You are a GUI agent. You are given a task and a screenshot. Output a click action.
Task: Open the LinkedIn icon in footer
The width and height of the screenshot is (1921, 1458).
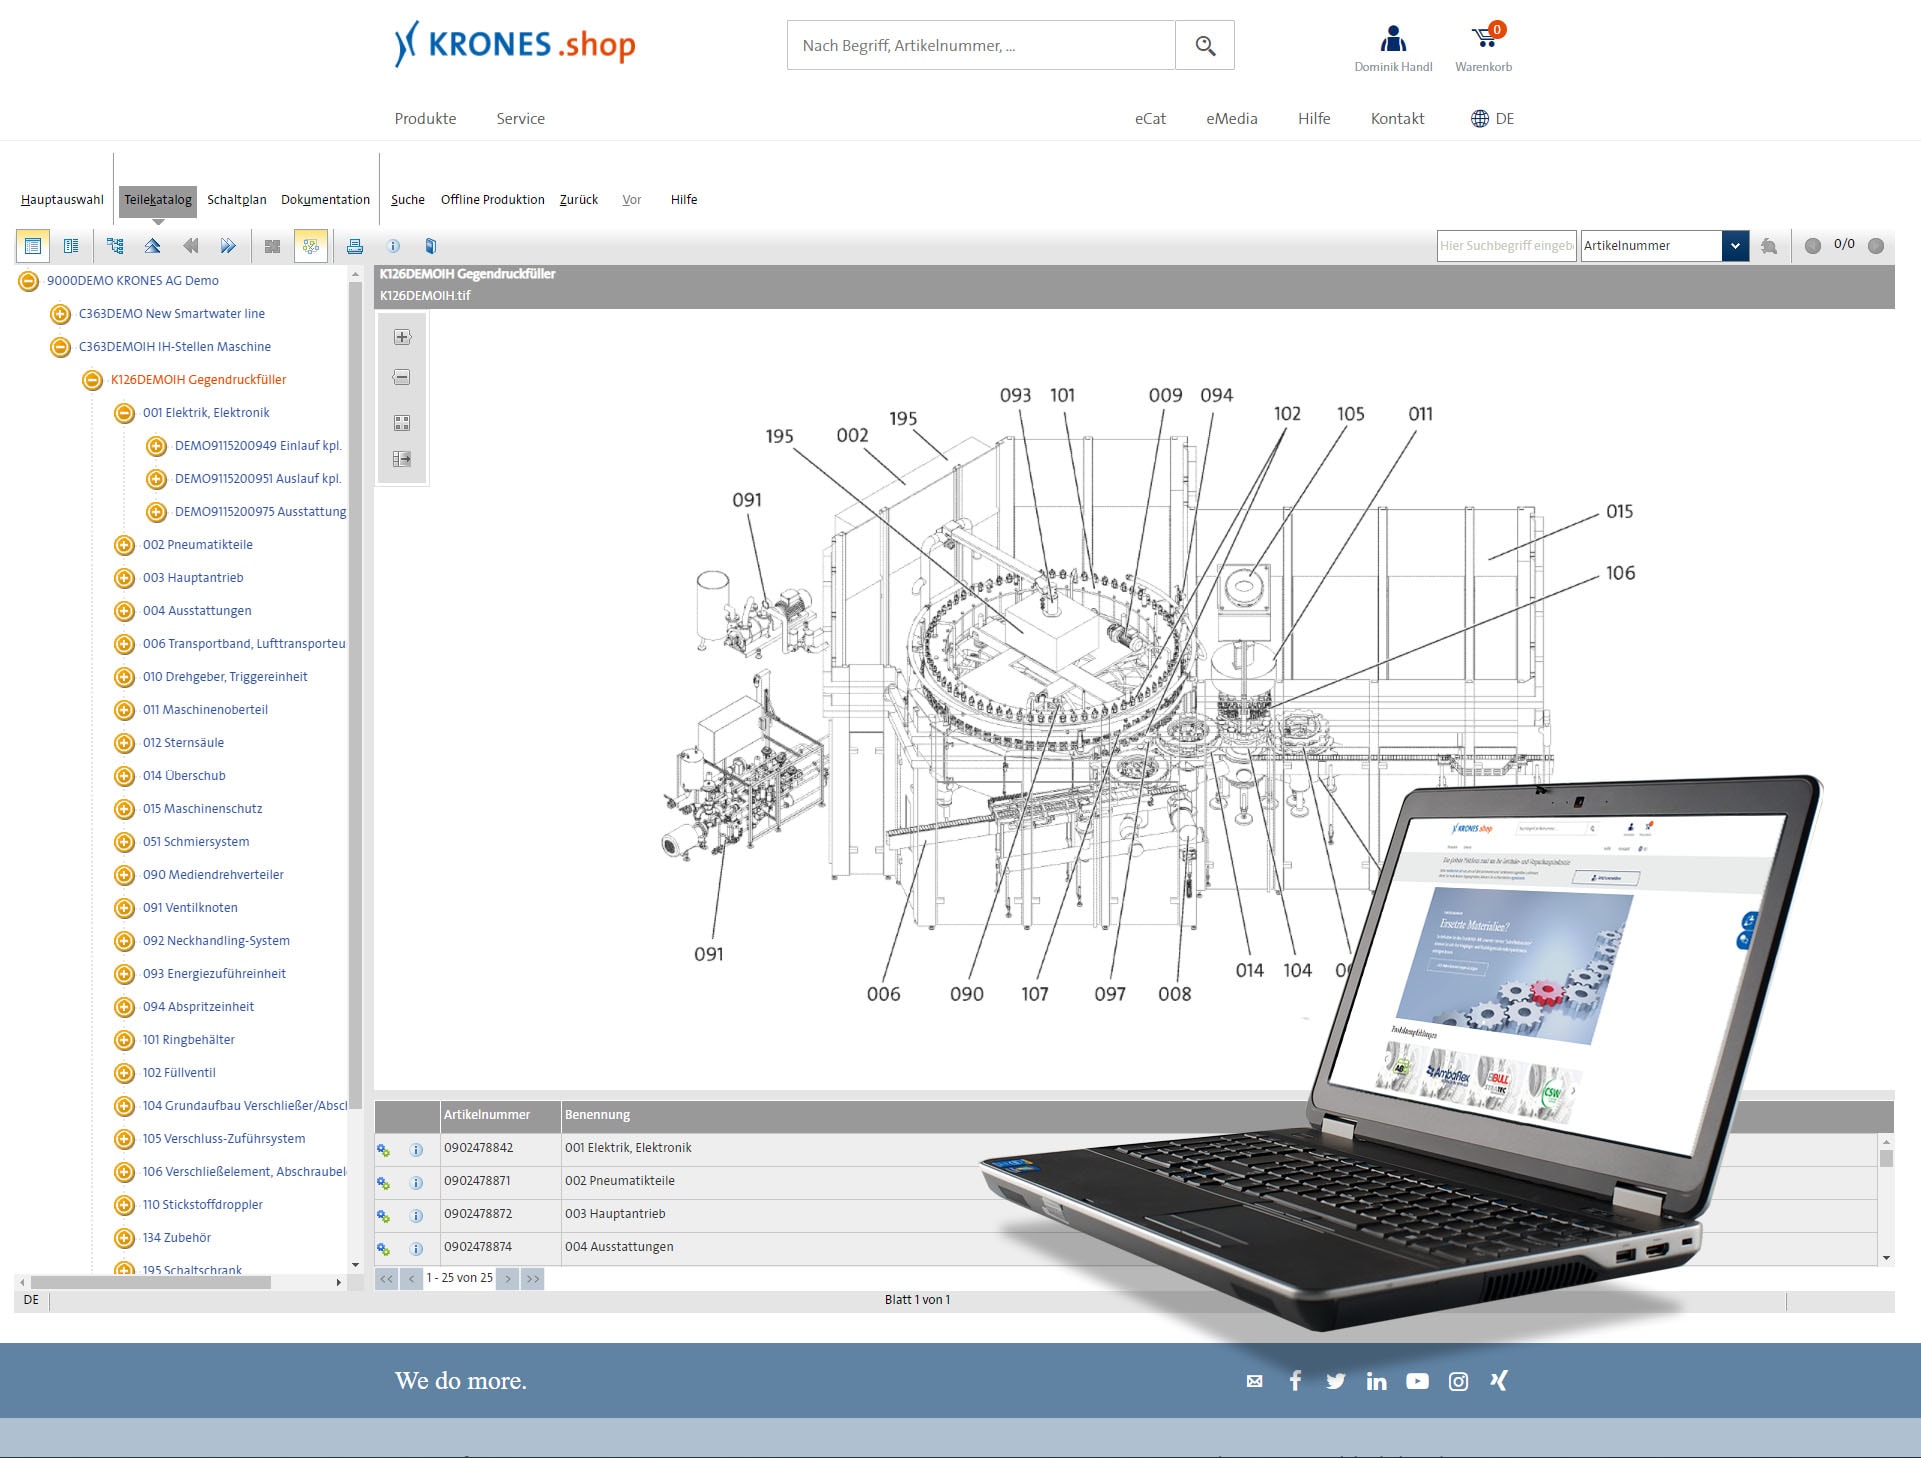[x=1377, y=1381]
